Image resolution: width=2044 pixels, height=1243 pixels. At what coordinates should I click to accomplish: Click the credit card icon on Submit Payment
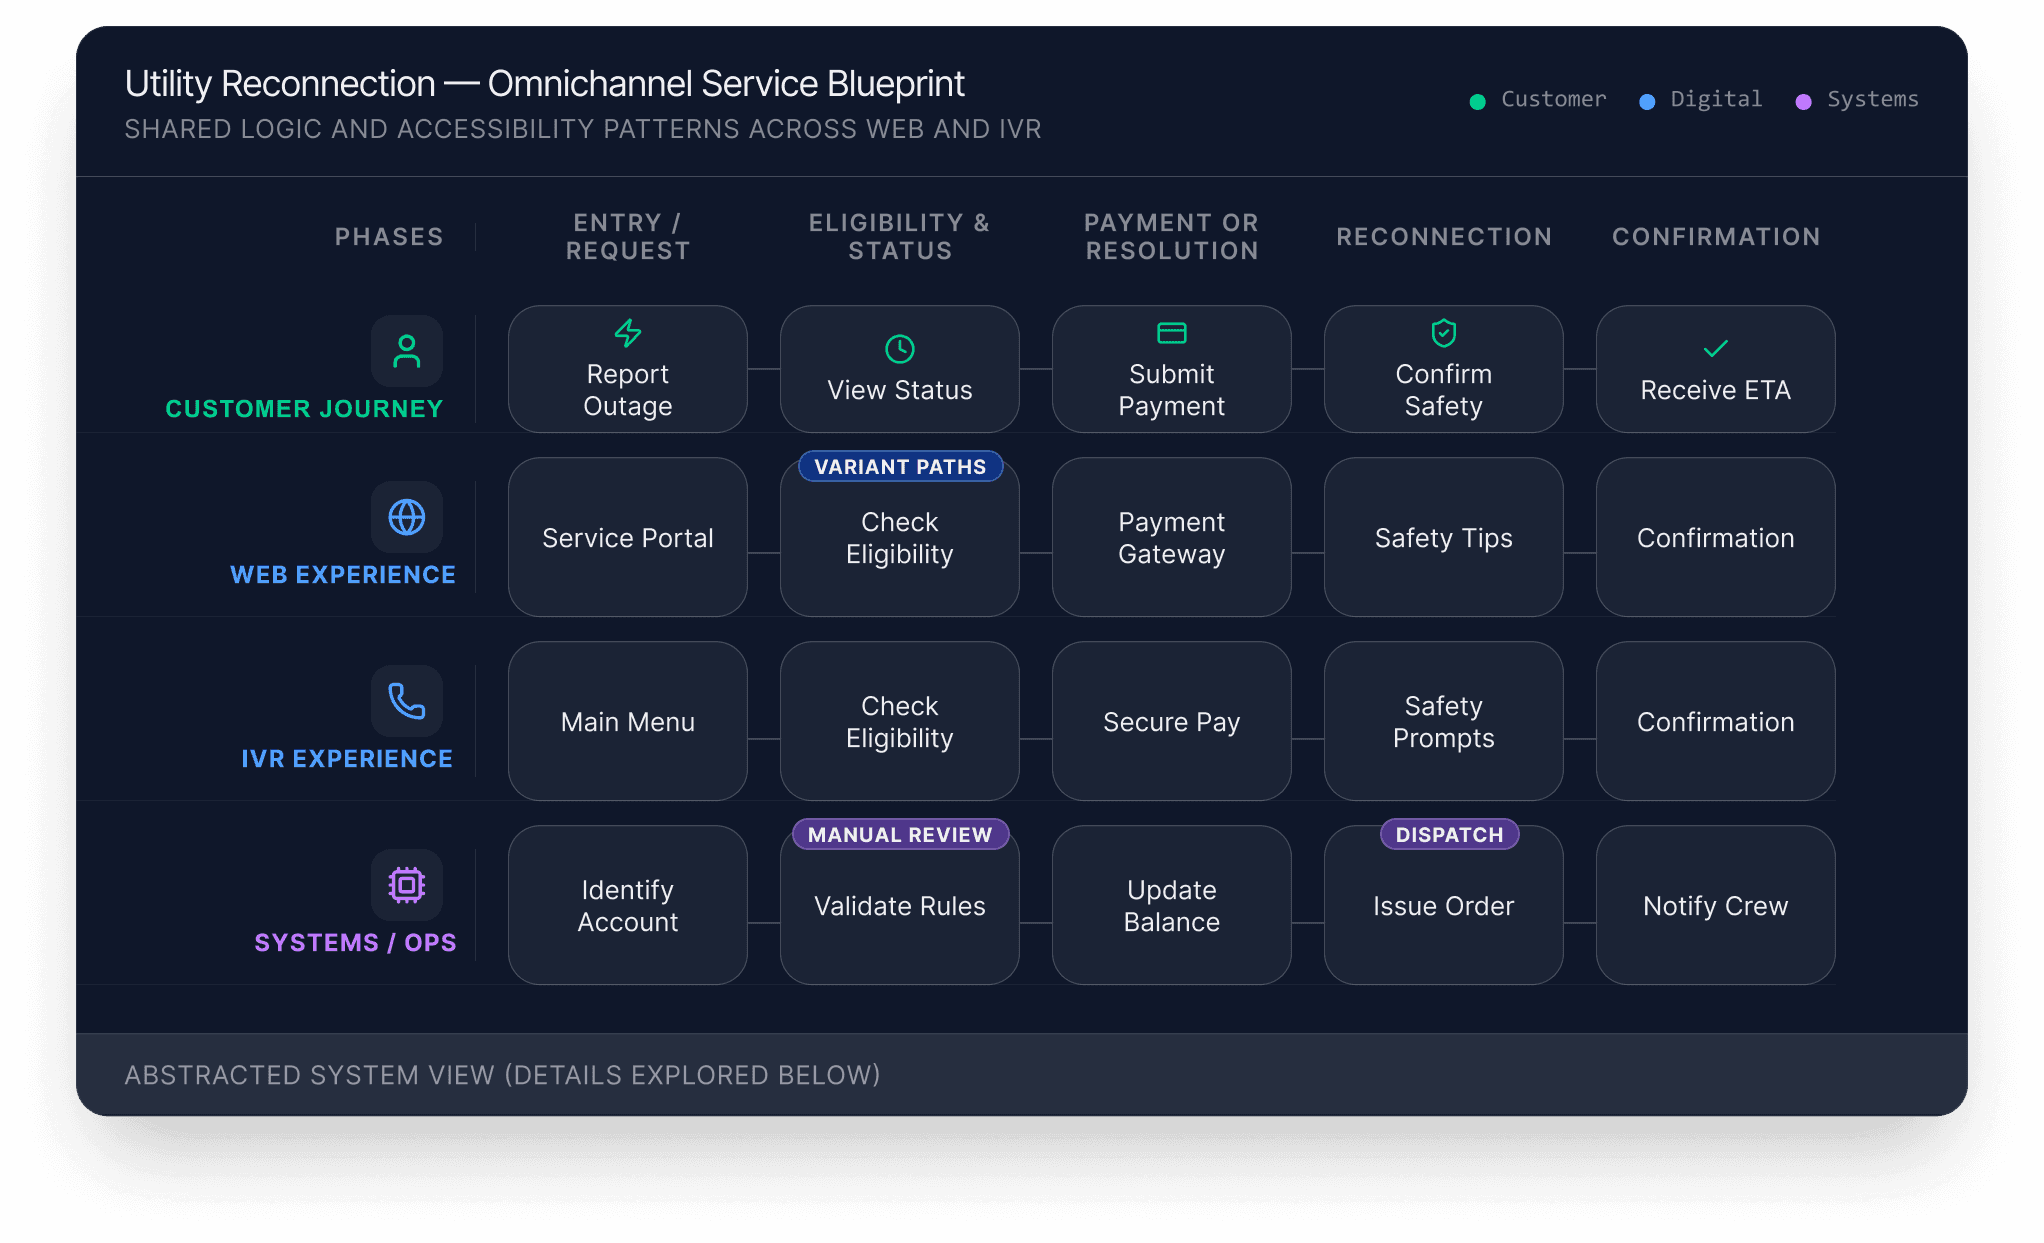(1171, 333)
